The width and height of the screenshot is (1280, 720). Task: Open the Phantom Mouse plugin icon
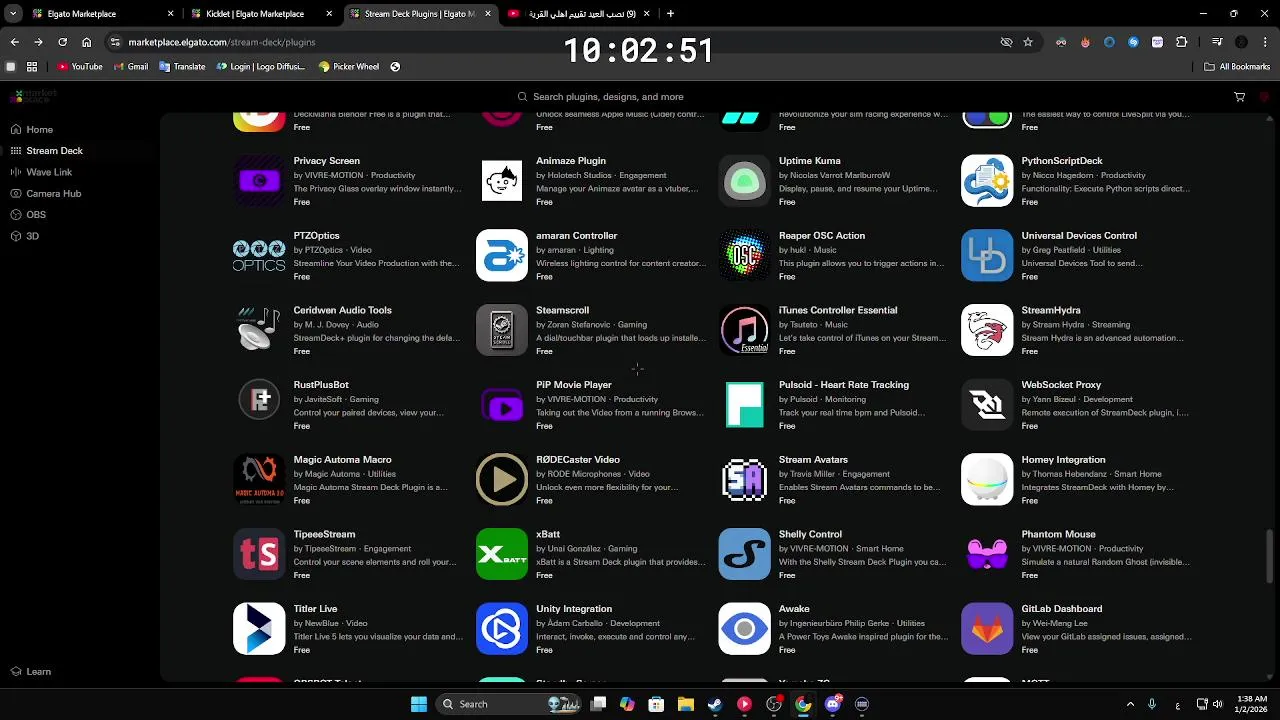pos(987,554)
